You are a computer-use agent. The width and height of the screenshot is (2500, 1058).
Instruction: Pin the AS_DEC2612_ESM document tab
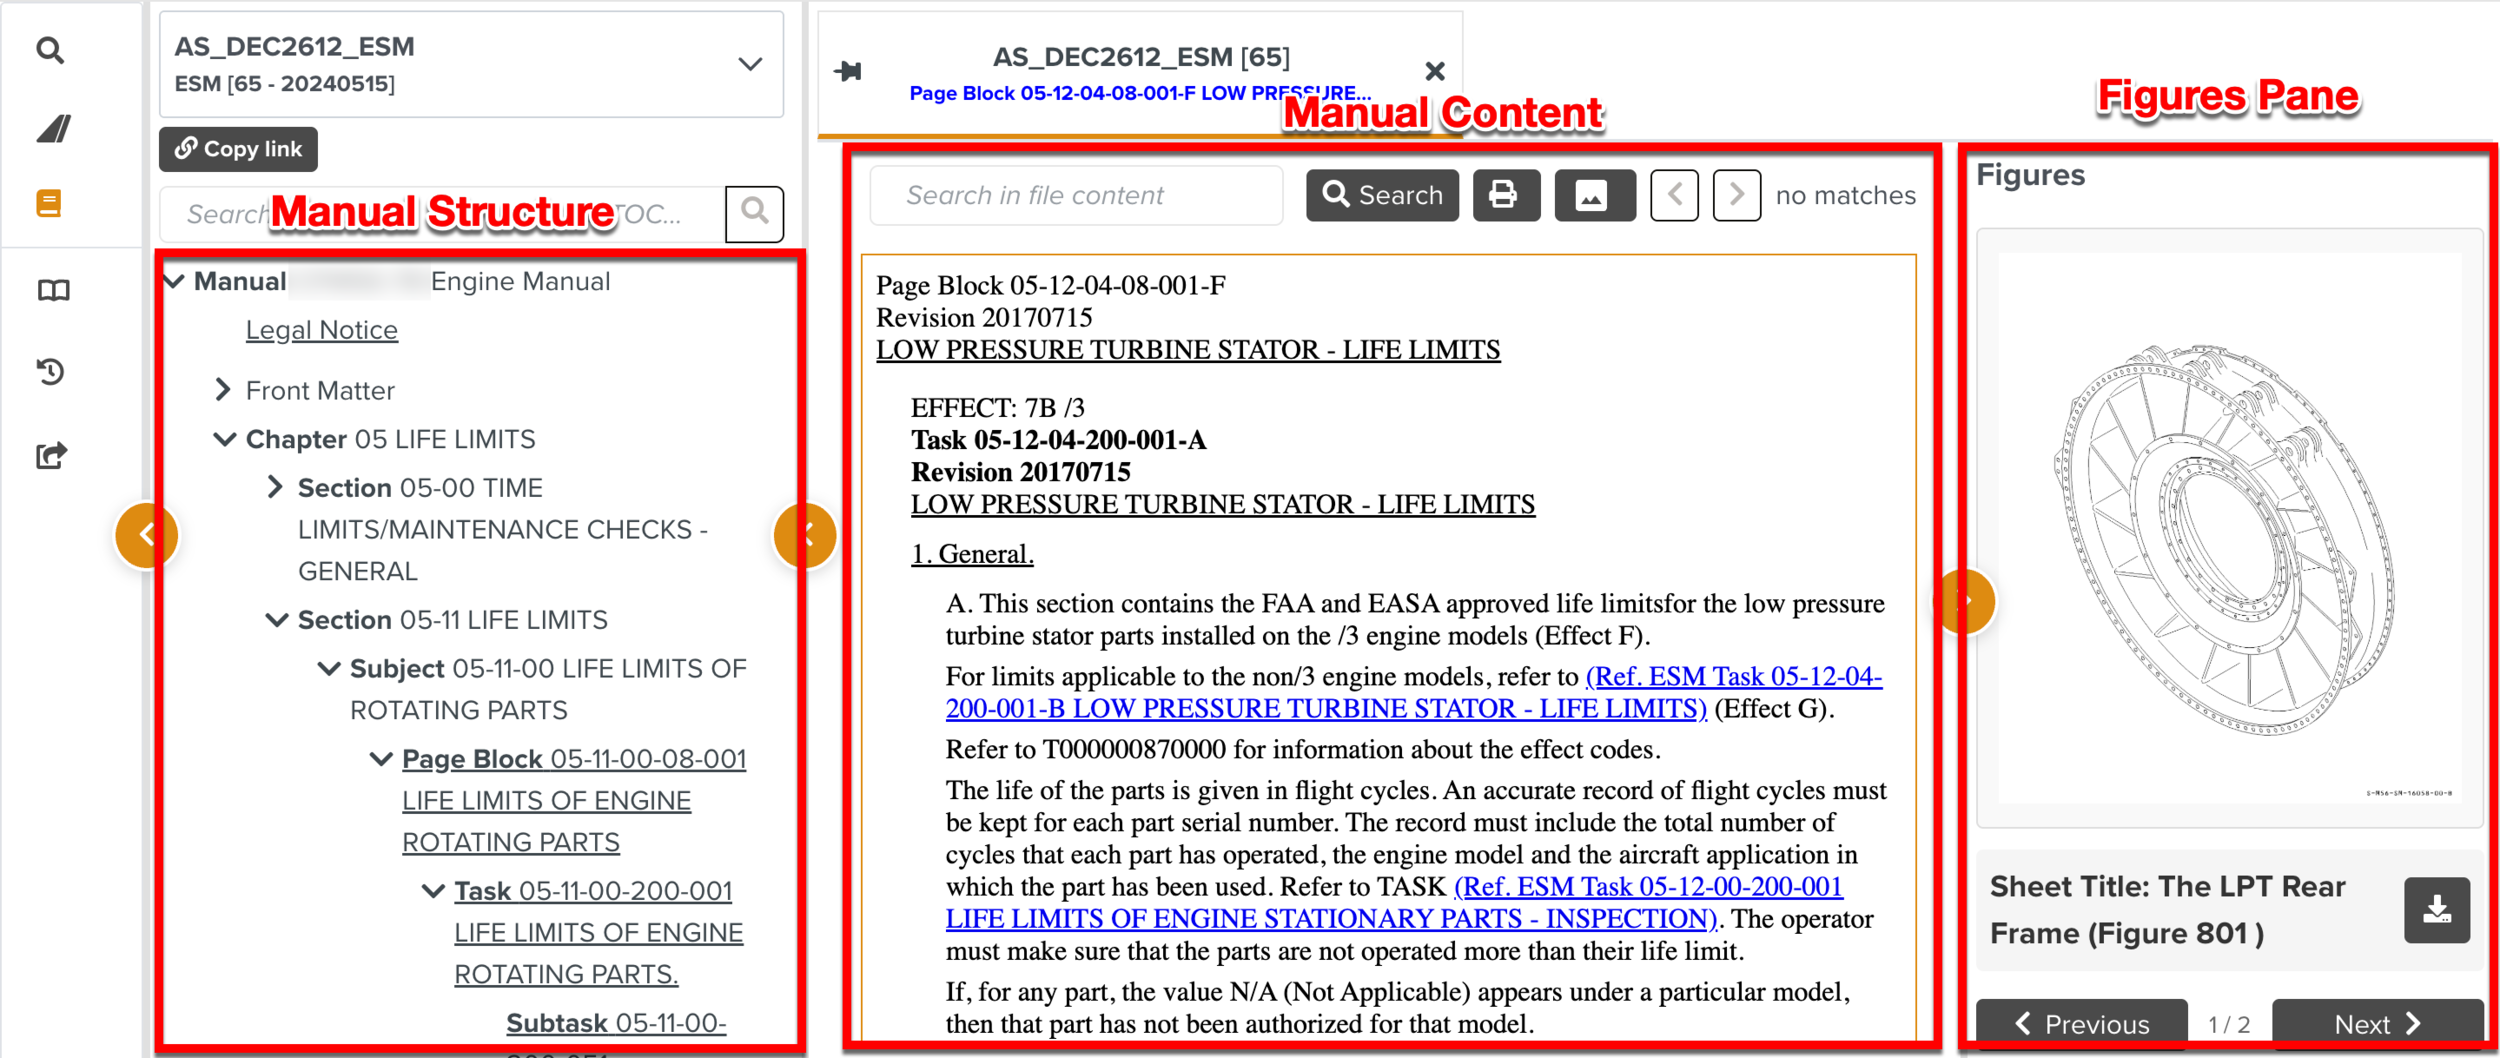point(849,70)
